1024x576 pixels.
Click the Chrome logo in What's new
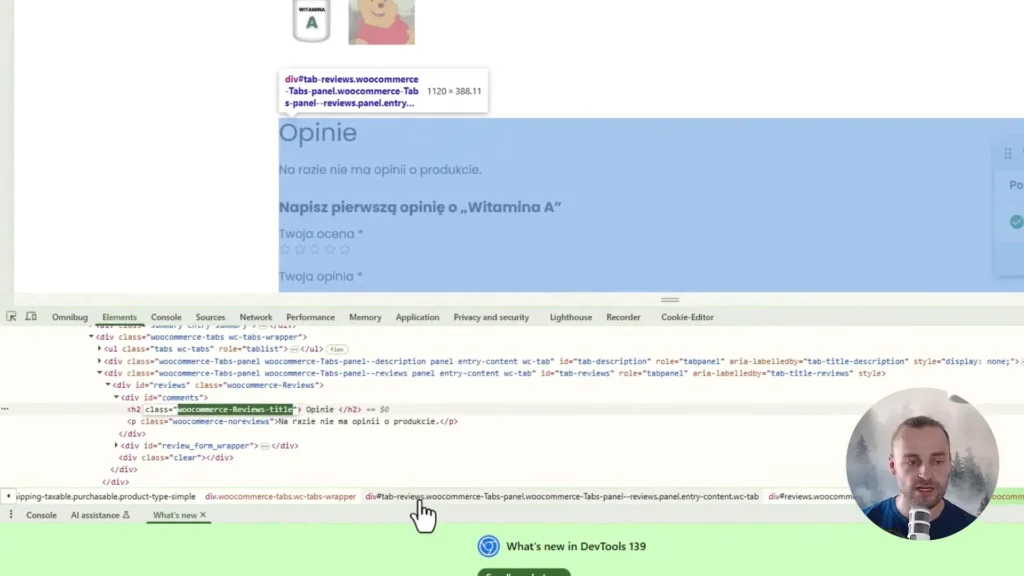[488, 546]
